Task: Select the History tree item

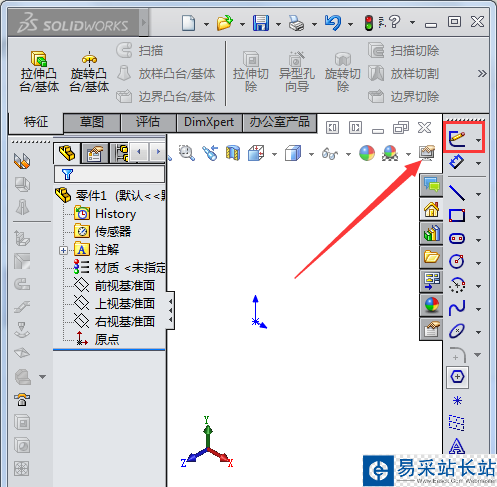Action: pyautogui.click(x=105, y=214)
